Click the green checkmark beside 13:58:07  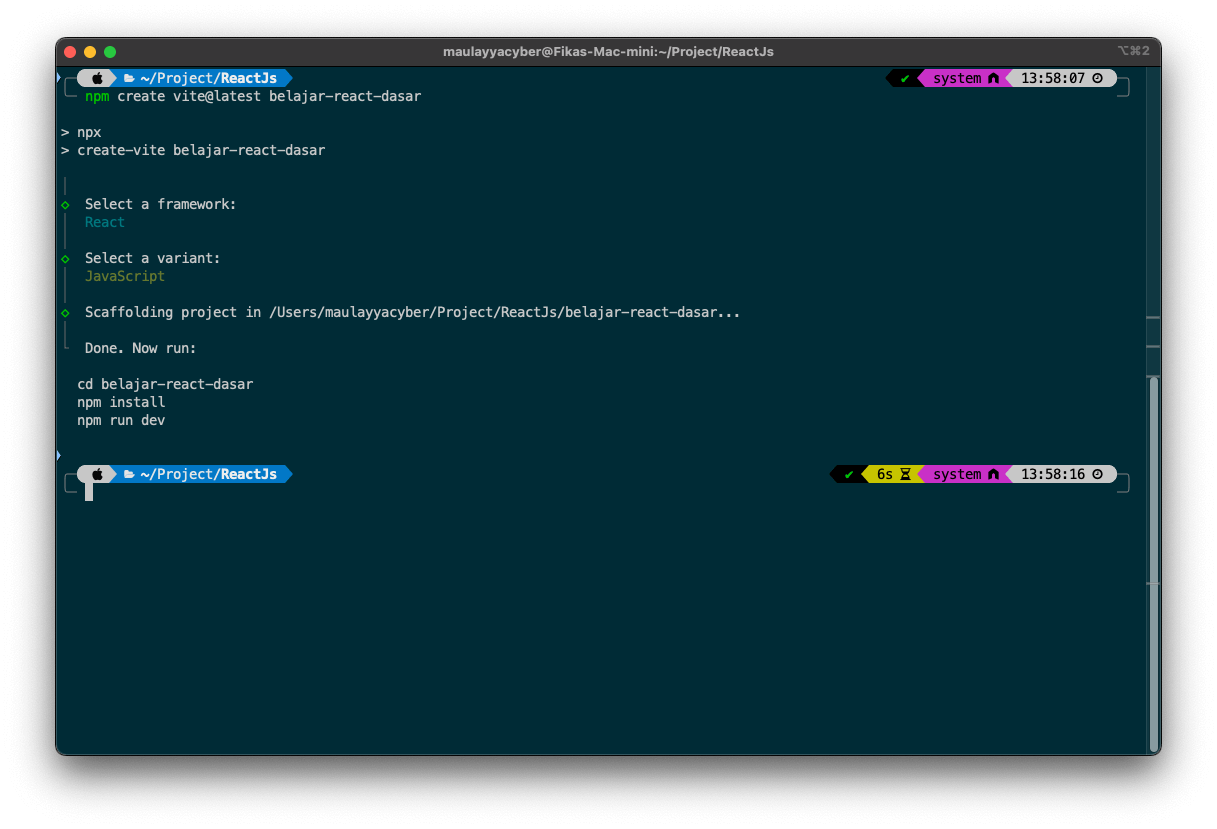tap(905, 78)
